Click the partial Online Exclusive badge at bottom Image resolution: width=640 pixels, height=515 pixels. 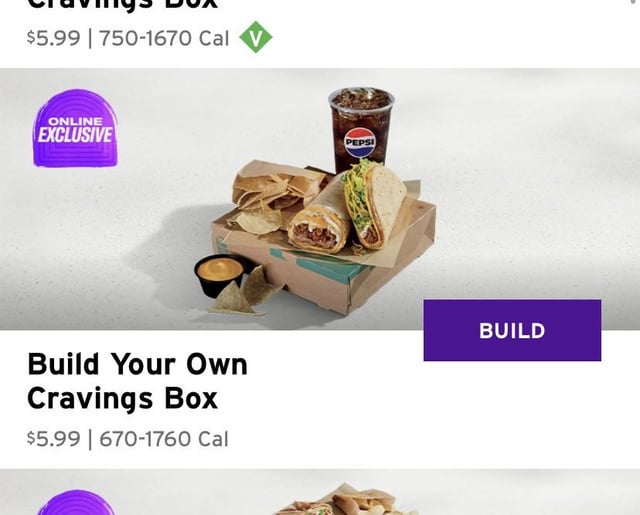(x=76, y=502)
